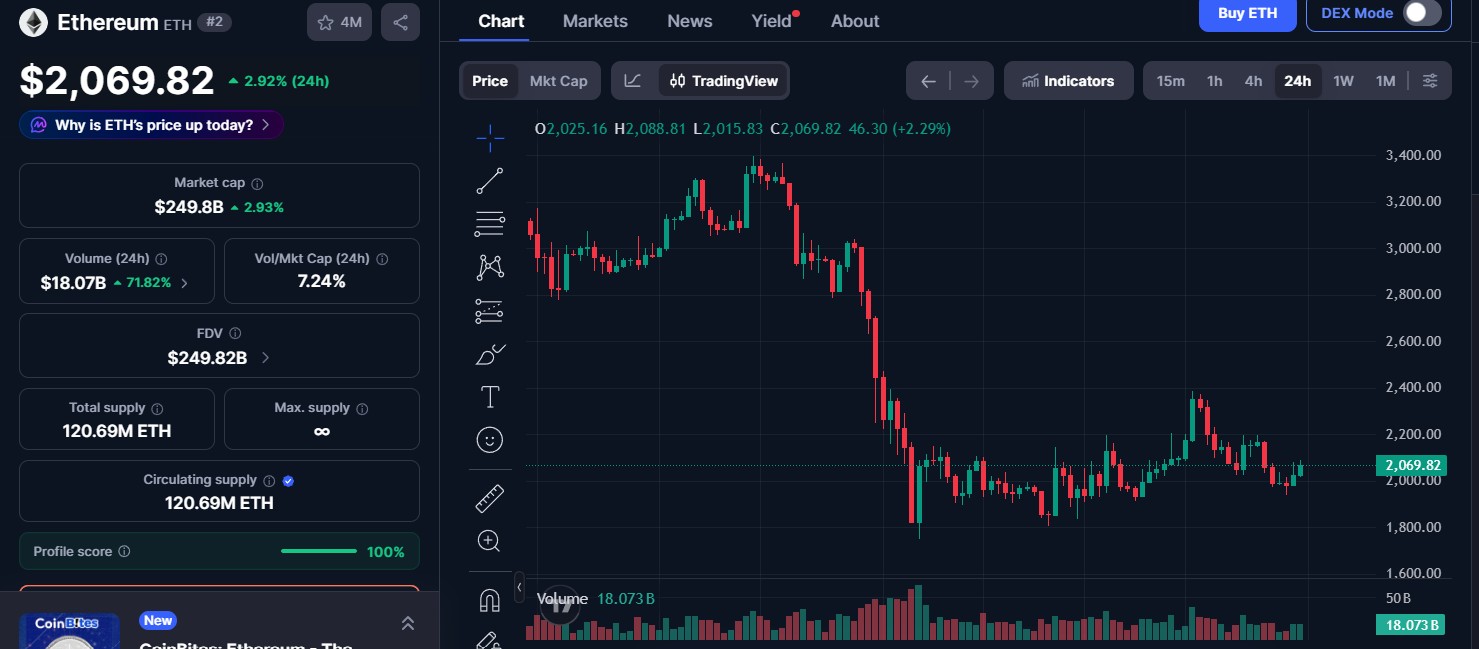Select the Text annotation tool

coord(489,396)
